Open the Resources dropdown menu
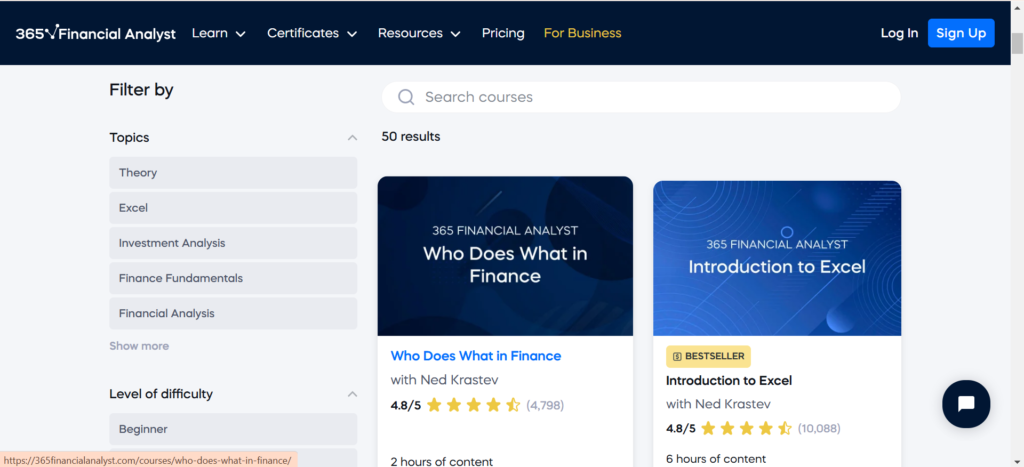 pyautogui.click(x=419, y=33)
